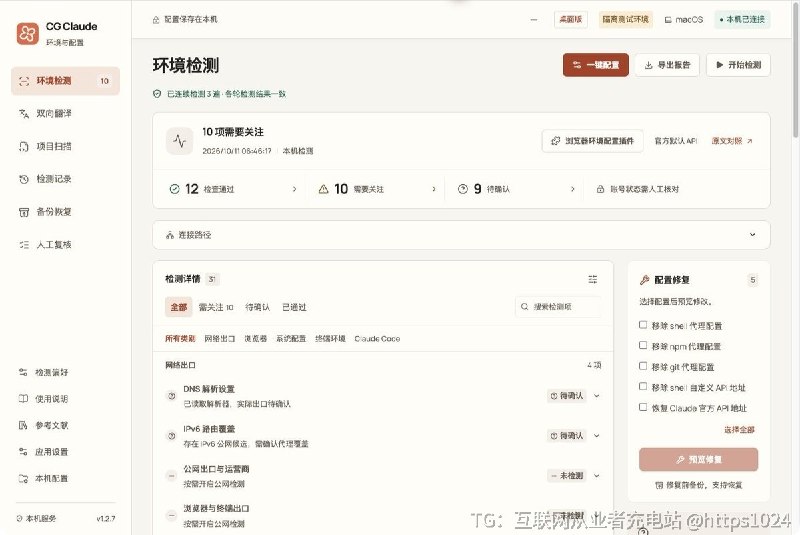Expand the 12 检查通过 chevron
This screenshot has width=800, height=535.
pyautogui.click(x=294, y=189)
